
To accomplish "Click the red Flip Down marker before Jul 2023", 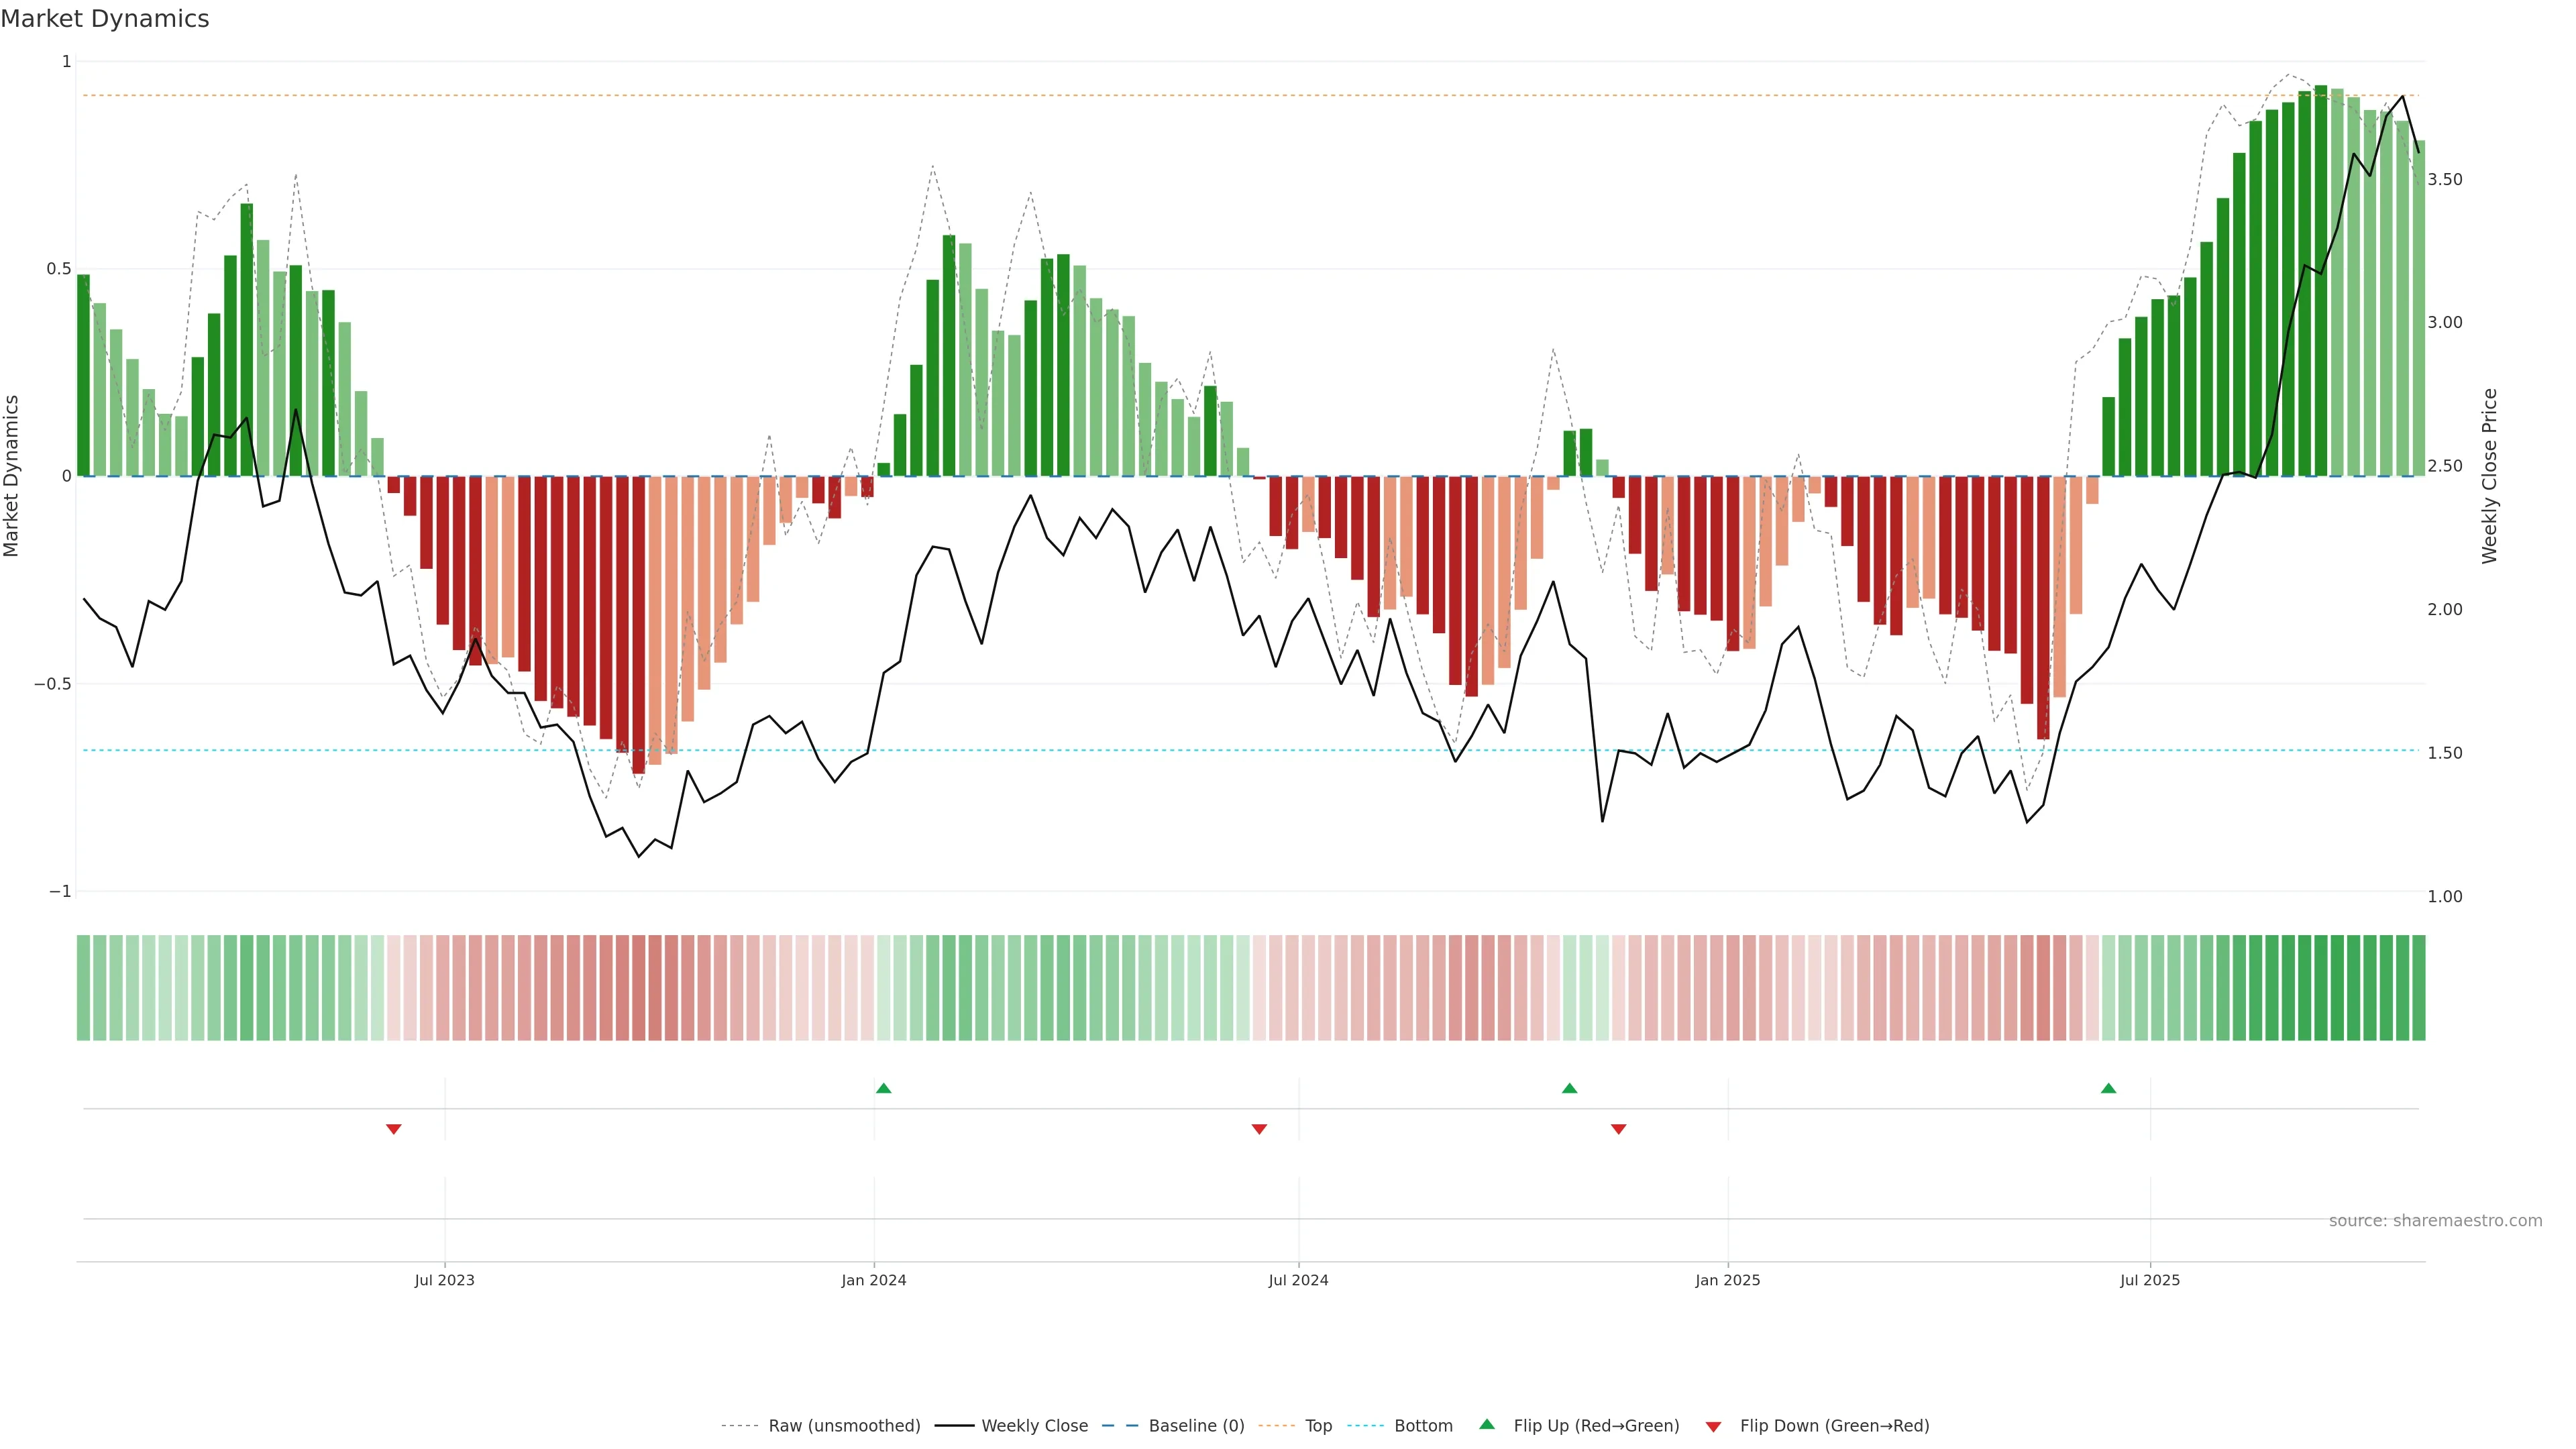I will tap(394, 1129).
